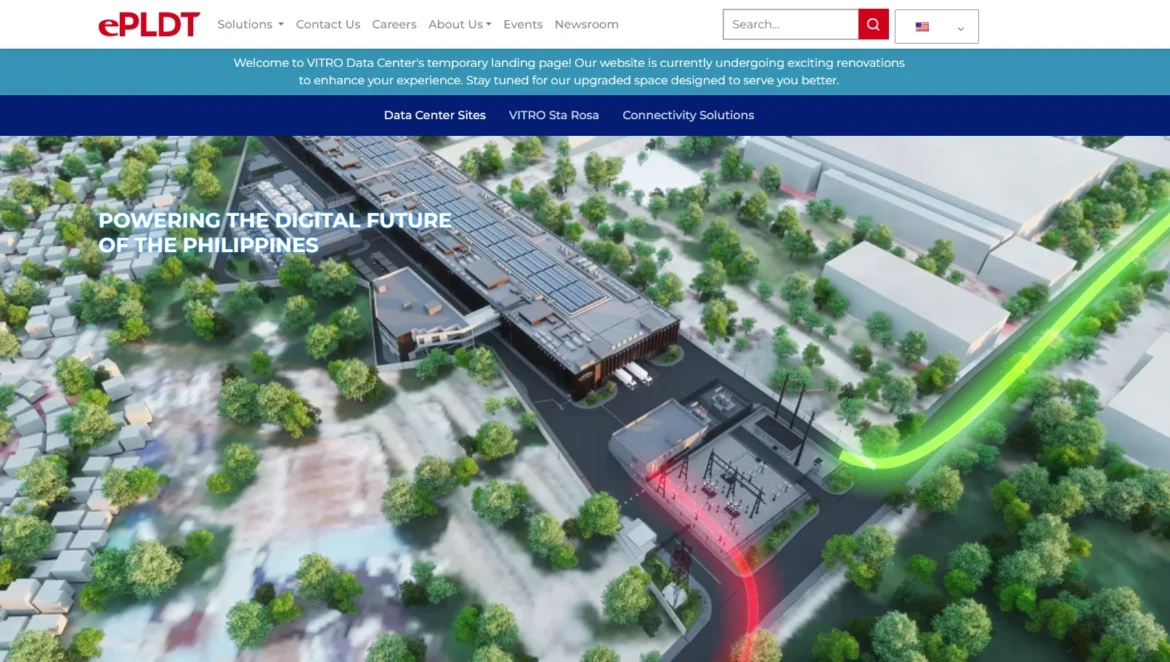The height and width of the screenshot is (662, 1170).
Task: Click the caret arrow beside Solutions
Action: click(281, 25)
